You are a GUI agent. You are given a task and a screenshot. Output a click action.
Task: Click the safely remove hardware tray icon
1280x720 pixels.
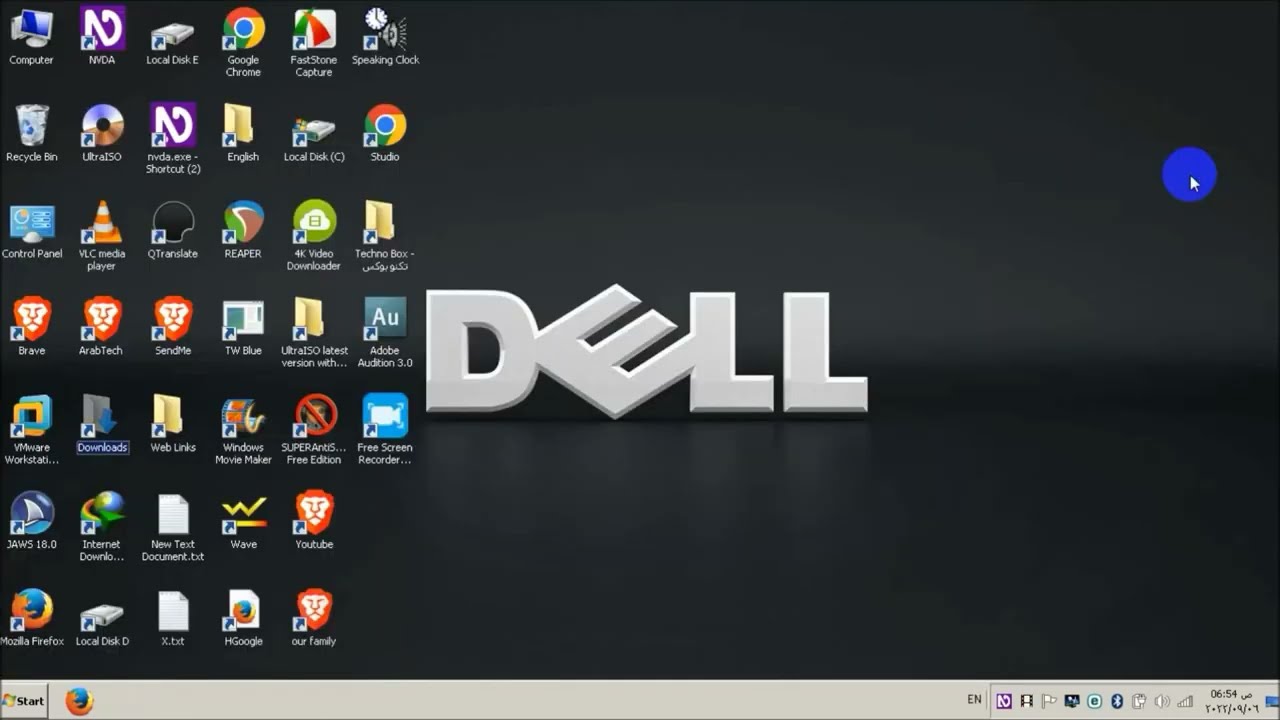[1139, 701]
